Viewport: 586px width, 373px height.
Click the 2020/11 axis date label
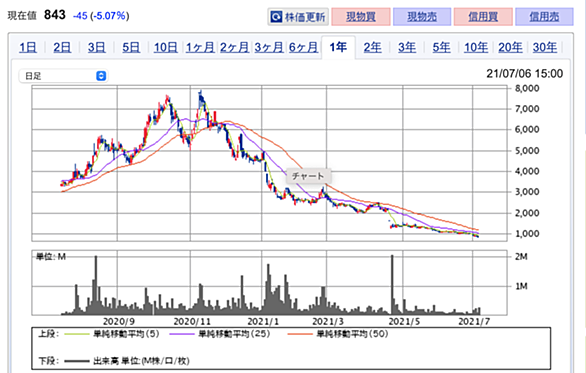pos(192,321)
